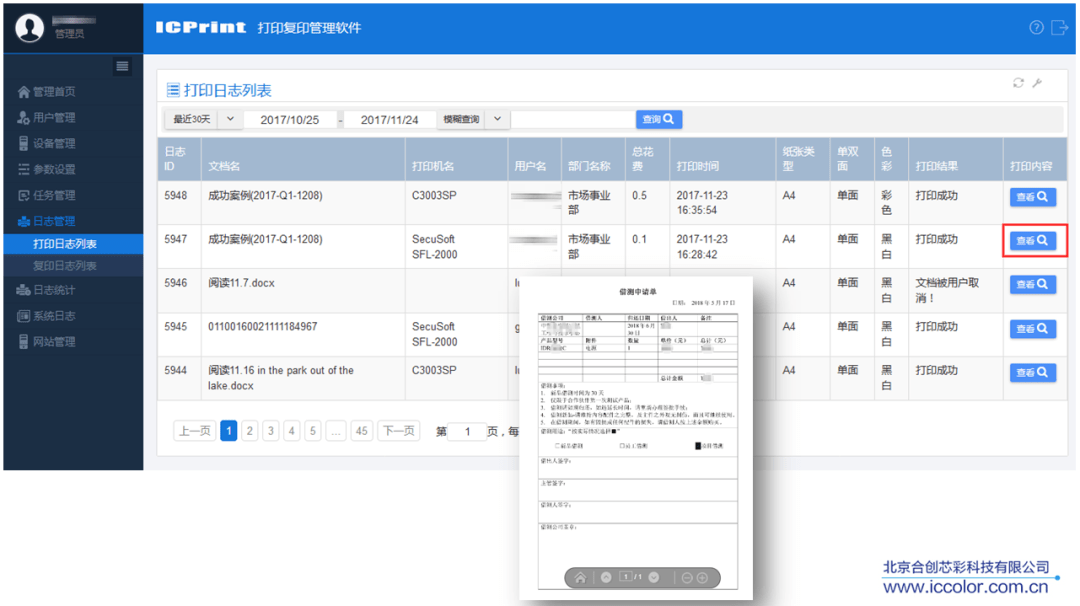Zoom out of the preview with the minus icon
Viewport: 1080px width, 606px height.
coord(687,576)
